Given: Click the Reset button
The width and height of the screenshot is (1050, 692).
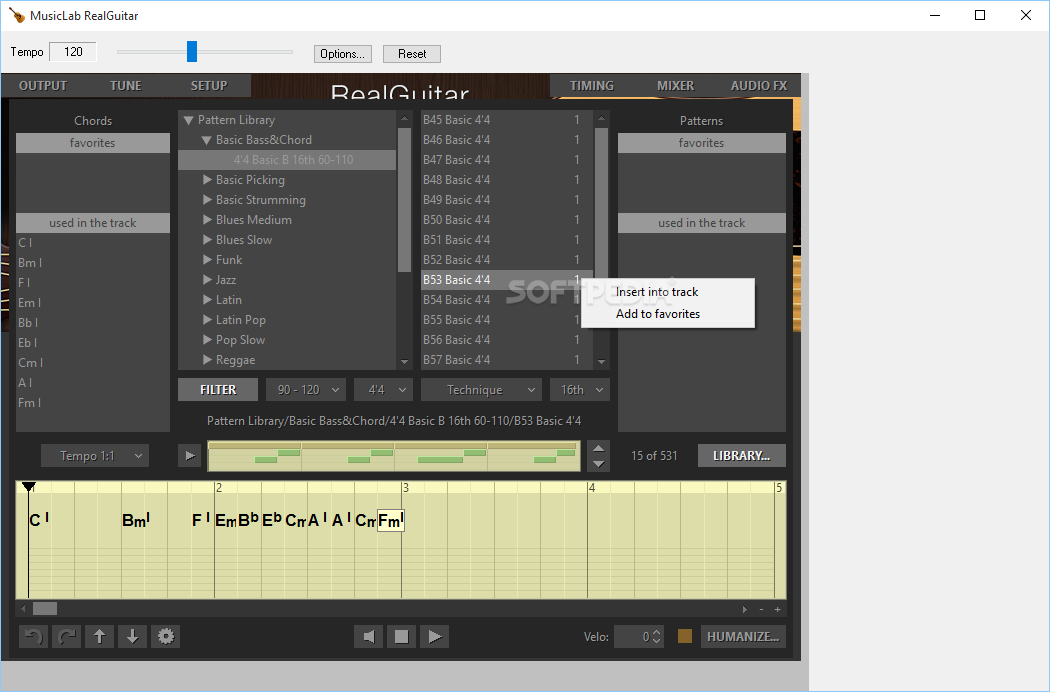Looking at the screenshot, I should [412, 54].
